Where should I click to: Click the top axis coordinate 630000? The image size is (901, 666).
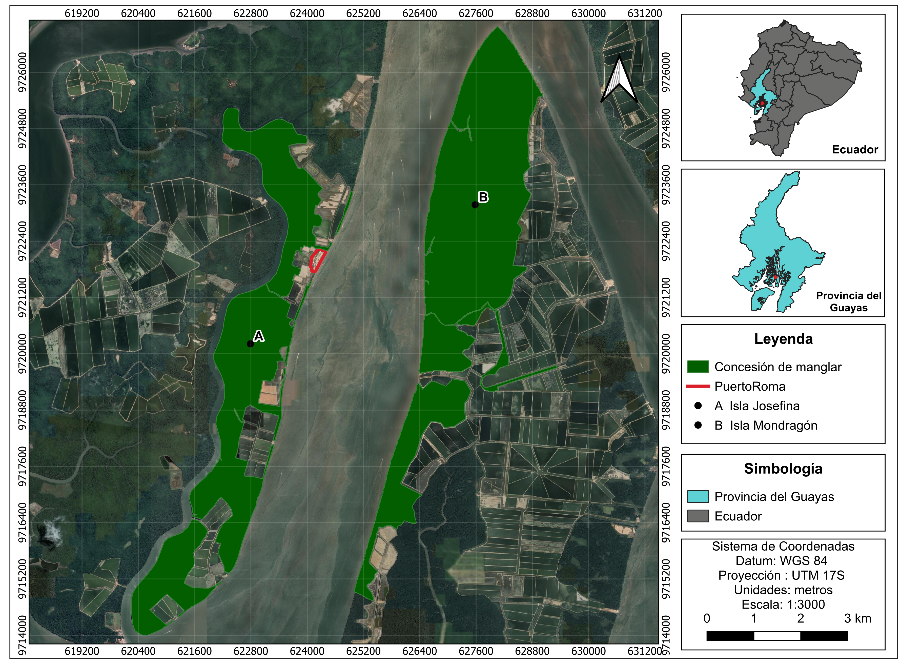(x=588, y=13)
